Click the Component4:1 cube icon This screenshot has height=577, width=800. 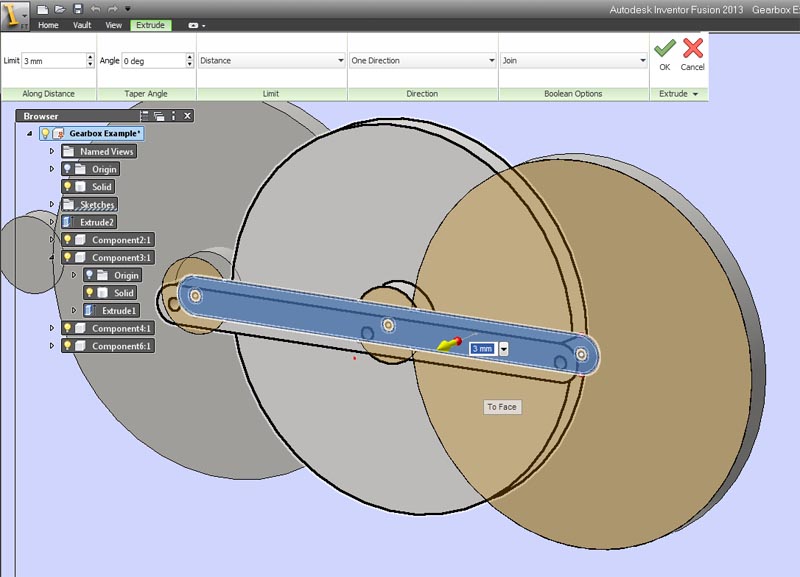(80, 328)
